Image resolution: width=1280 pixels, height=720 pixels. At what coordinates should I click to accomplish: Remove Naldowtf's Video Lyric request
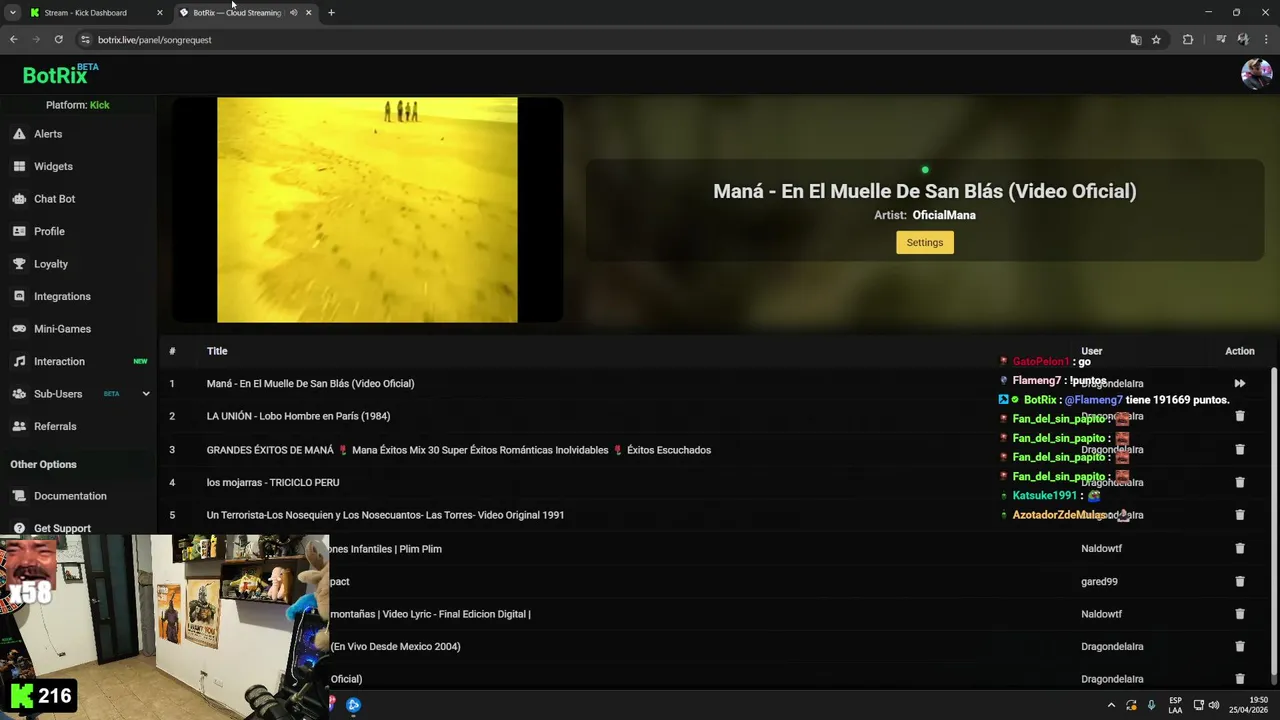point(1239,614)
